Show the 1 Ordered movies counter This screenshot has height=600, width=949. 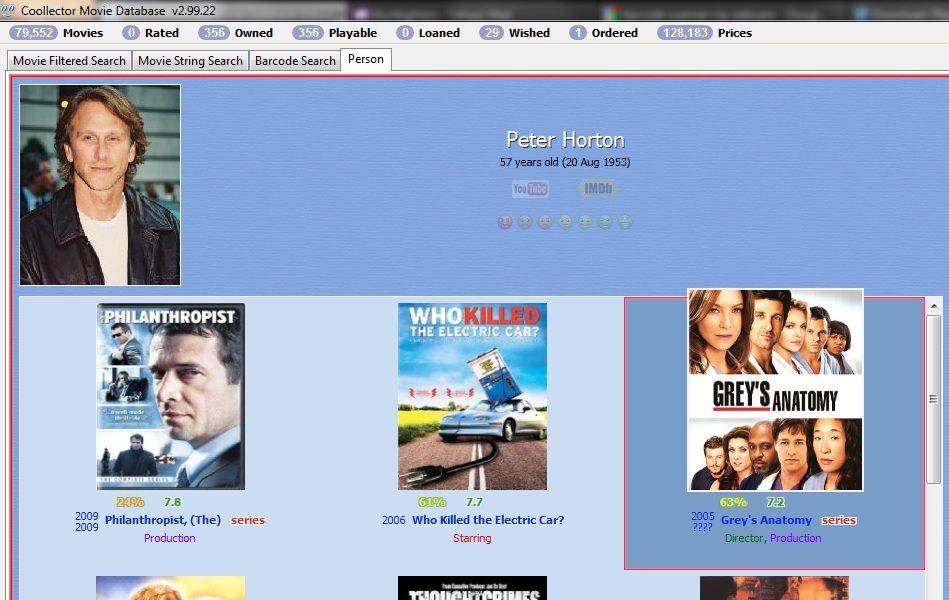tap(603, 33)
